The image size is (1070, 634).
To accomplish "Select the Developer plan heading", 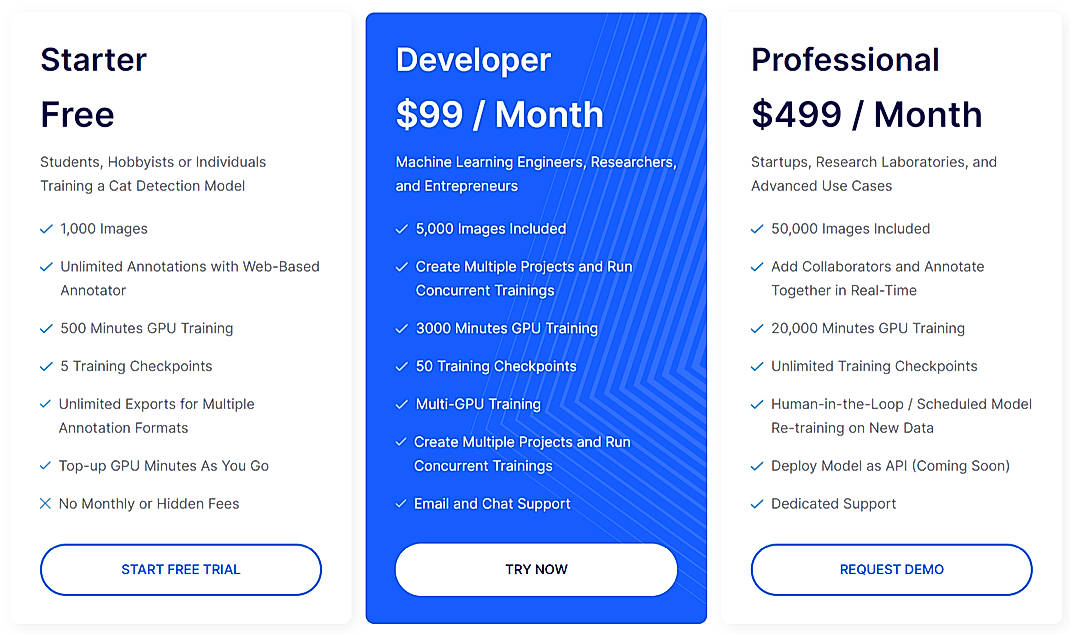I will 473,60.
